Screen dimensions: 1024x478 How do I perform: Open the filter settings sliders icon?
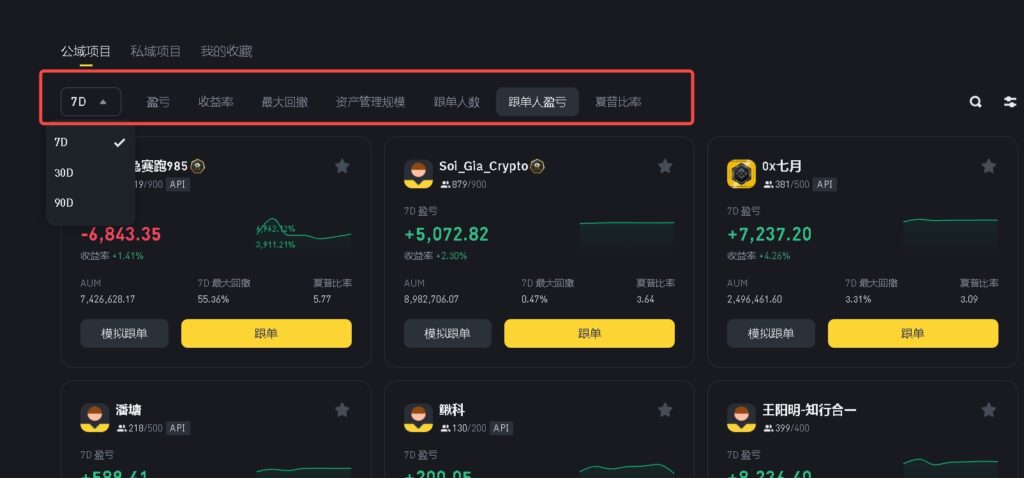(1010, 102)
